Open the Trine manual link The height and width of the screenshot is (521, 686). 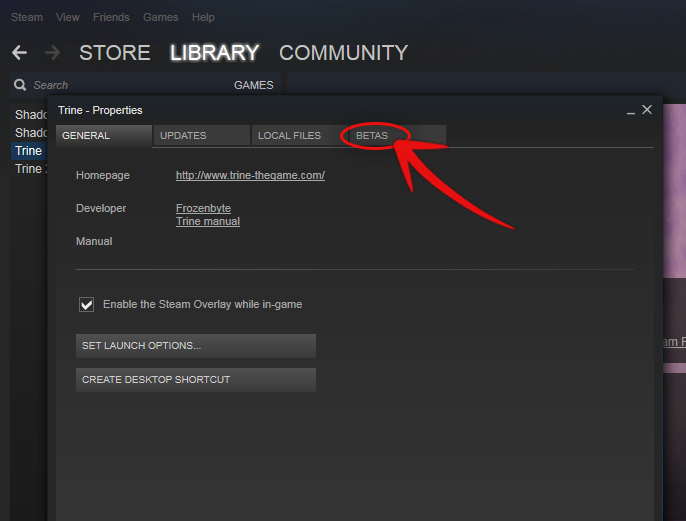(x=208, y=221)
